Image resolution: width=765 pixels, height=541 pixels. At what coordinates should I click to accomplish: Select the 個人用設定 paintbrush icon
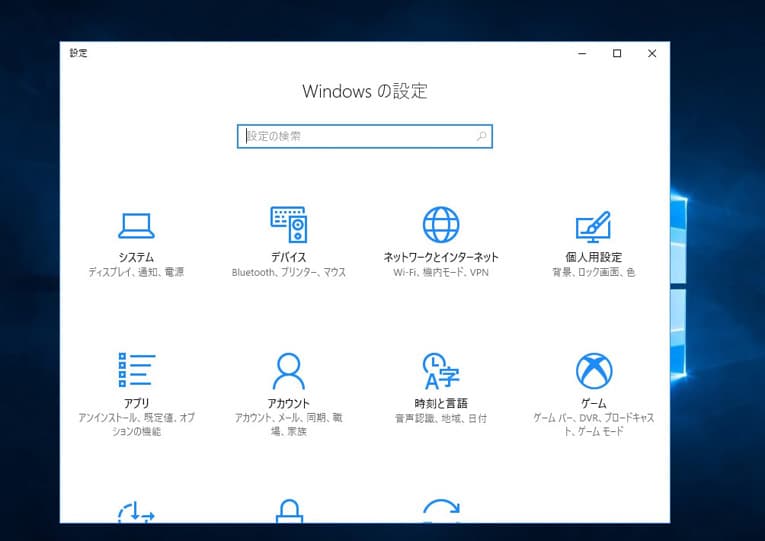[x=593, y=226]
